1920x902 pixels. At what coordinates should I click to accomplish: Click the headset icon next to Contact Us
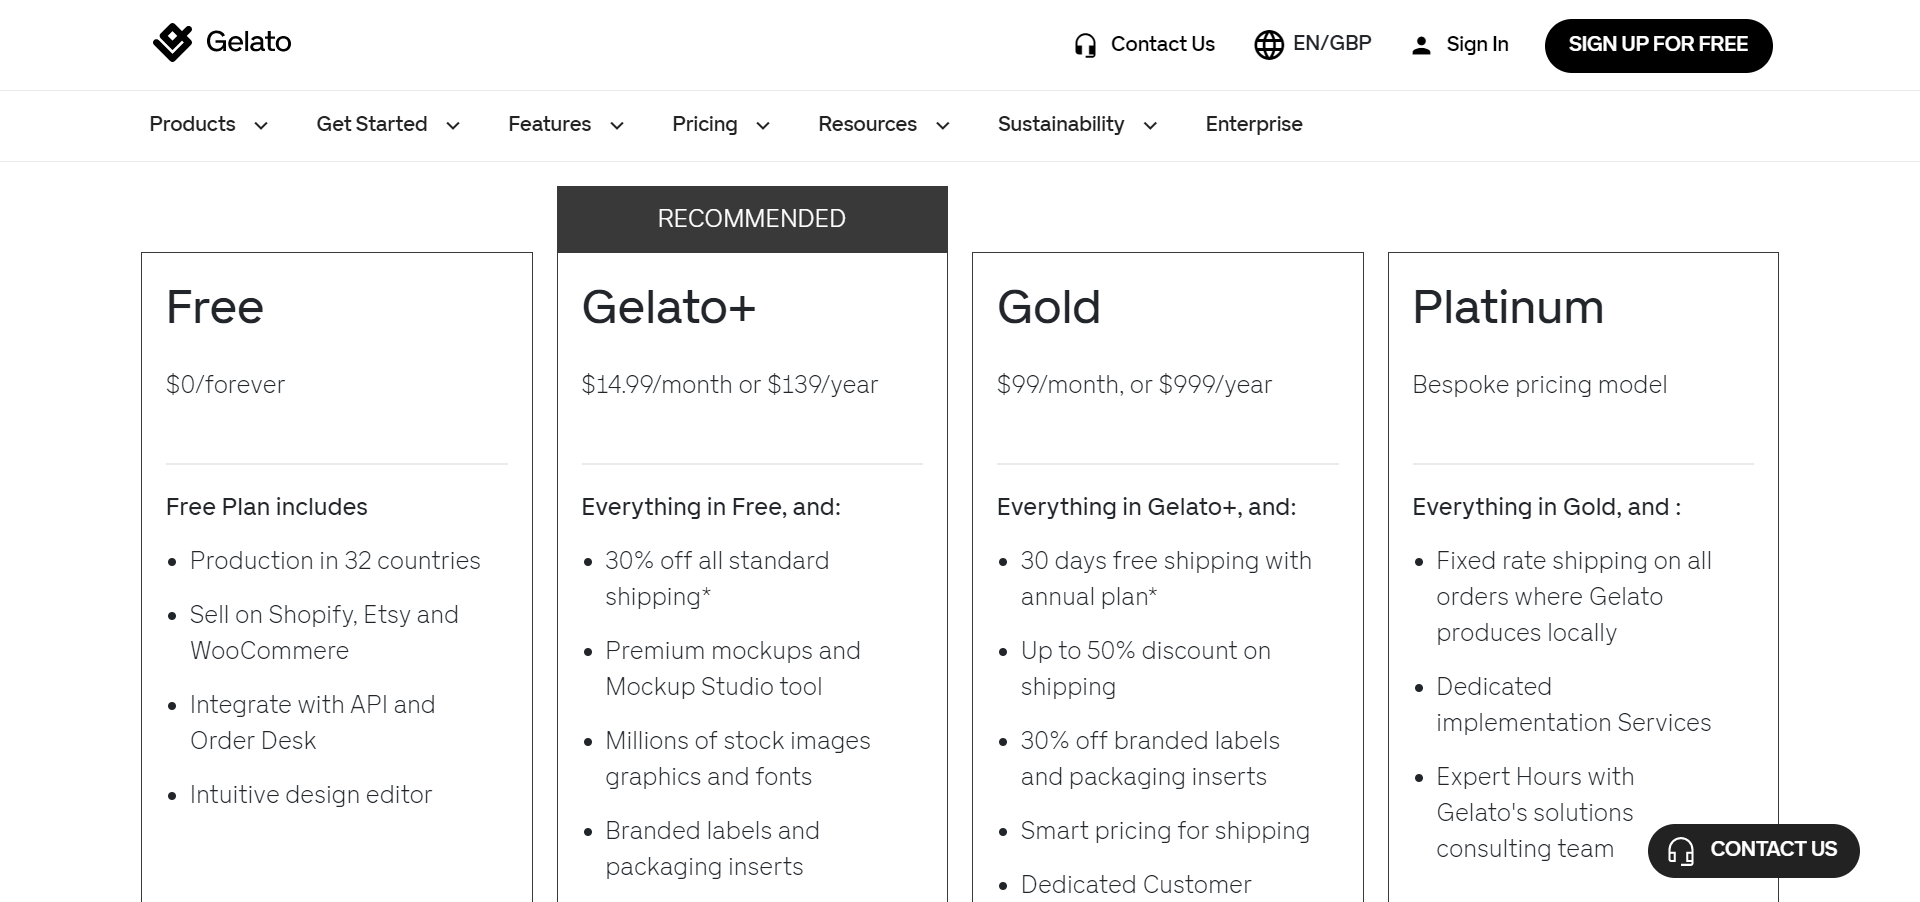click(x=1083, y=44)
